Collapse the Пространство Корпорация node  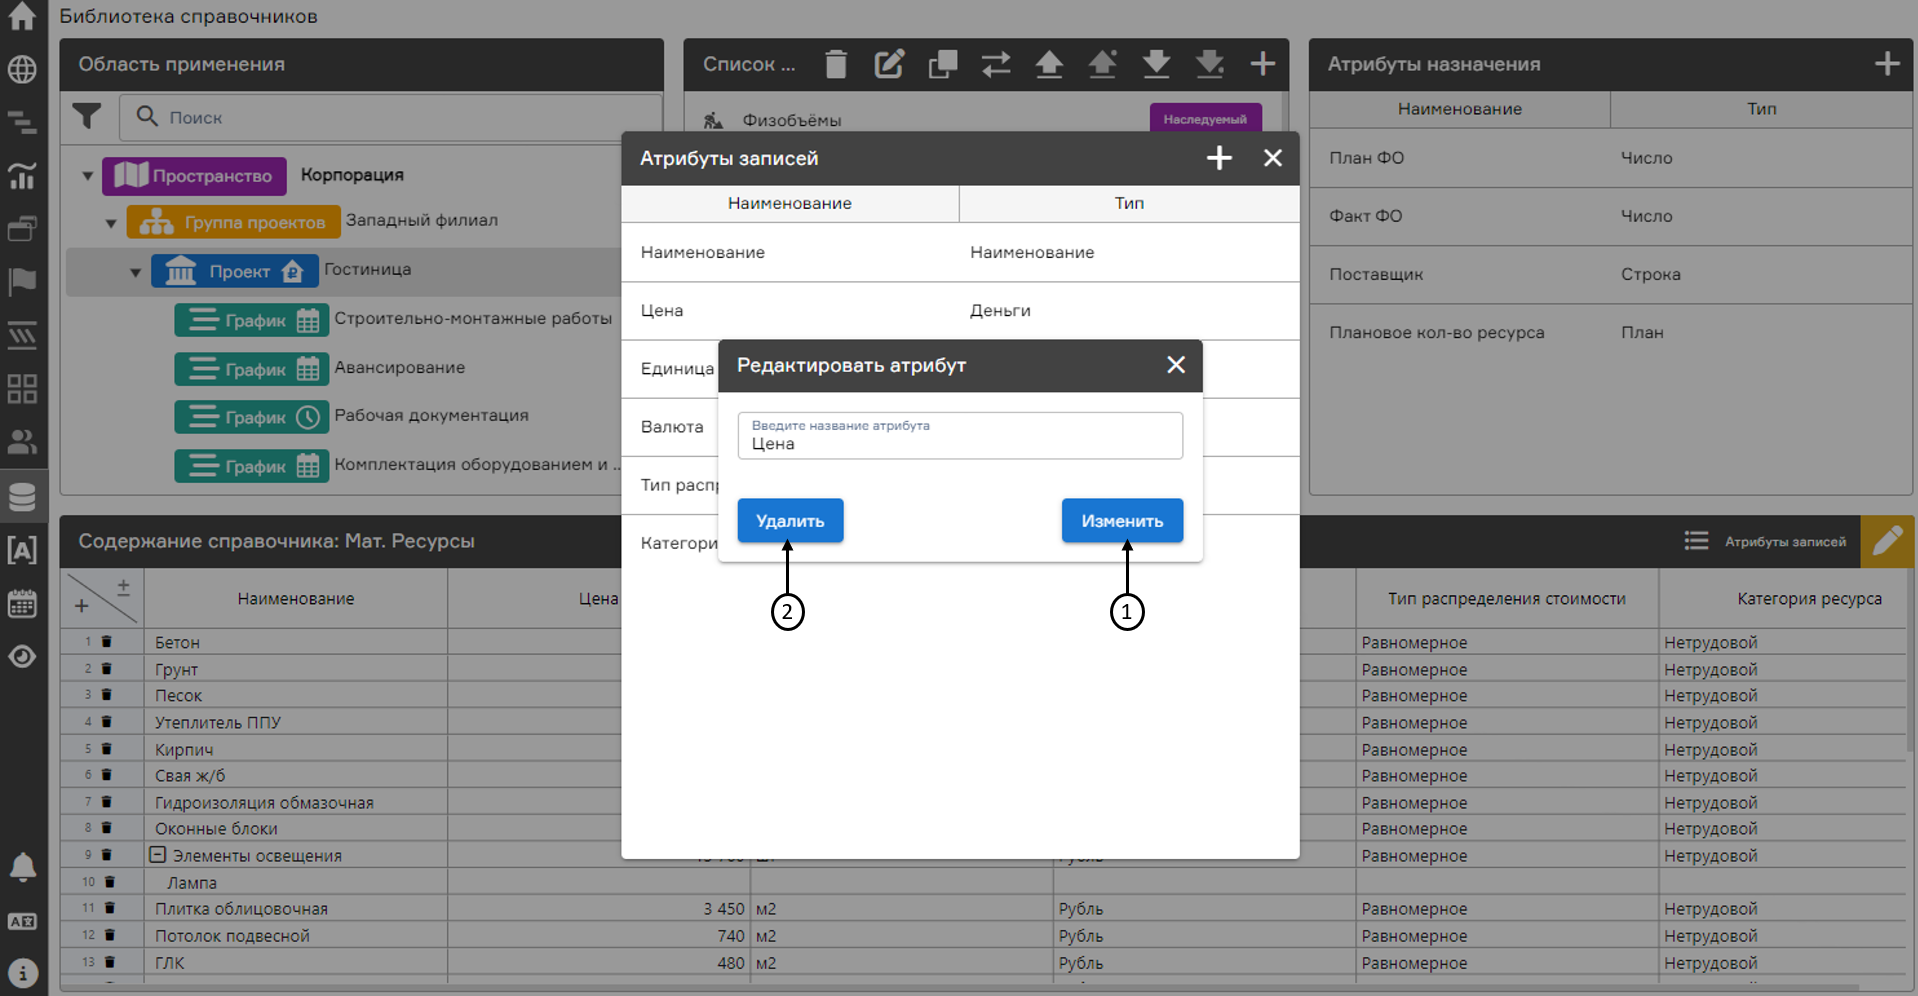(88, 176)
